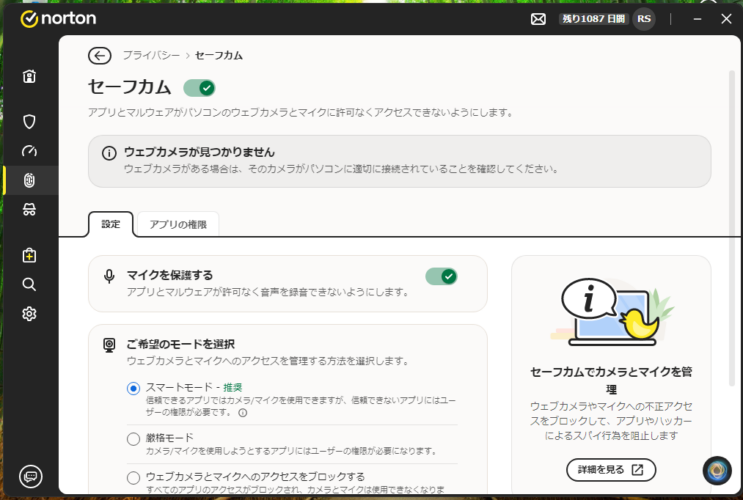
Task: Open the first aid kit sidebar icon
Action: pyautogui.click(x=29, y=255)
